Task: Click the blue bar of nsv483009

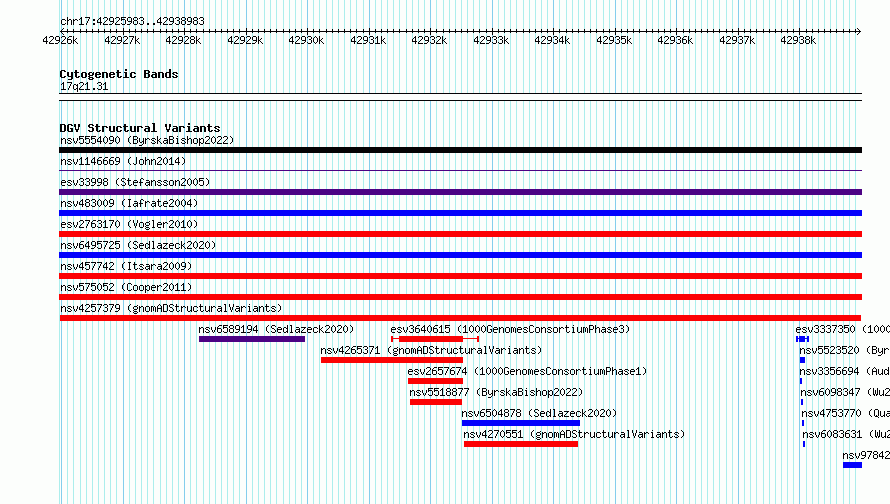Action: coord(460,213)
